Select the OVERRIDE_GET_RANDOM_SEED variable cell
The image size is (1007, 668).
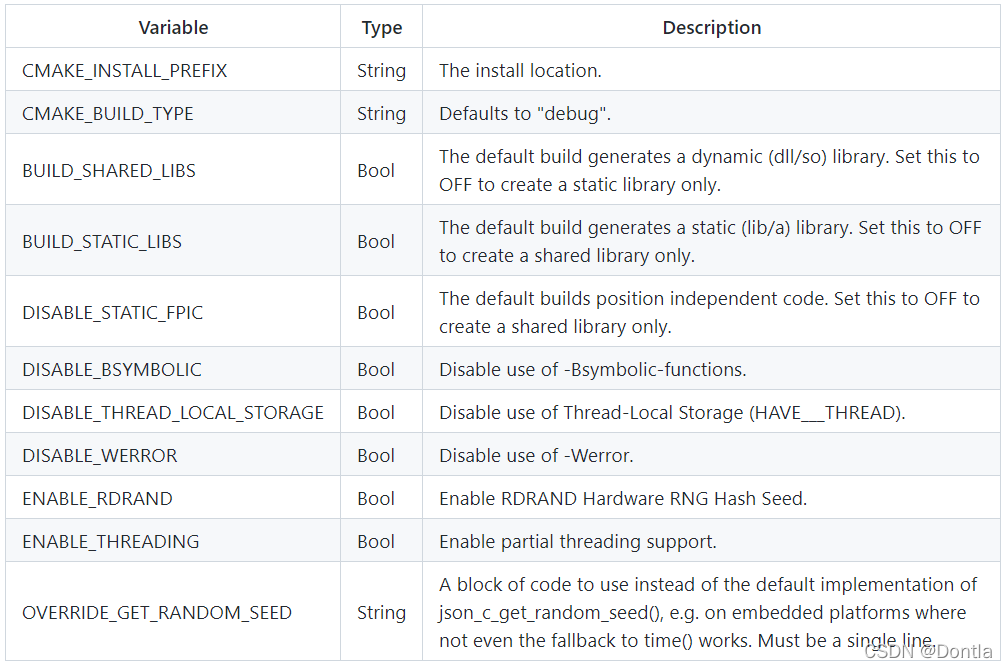coord(157,613)
